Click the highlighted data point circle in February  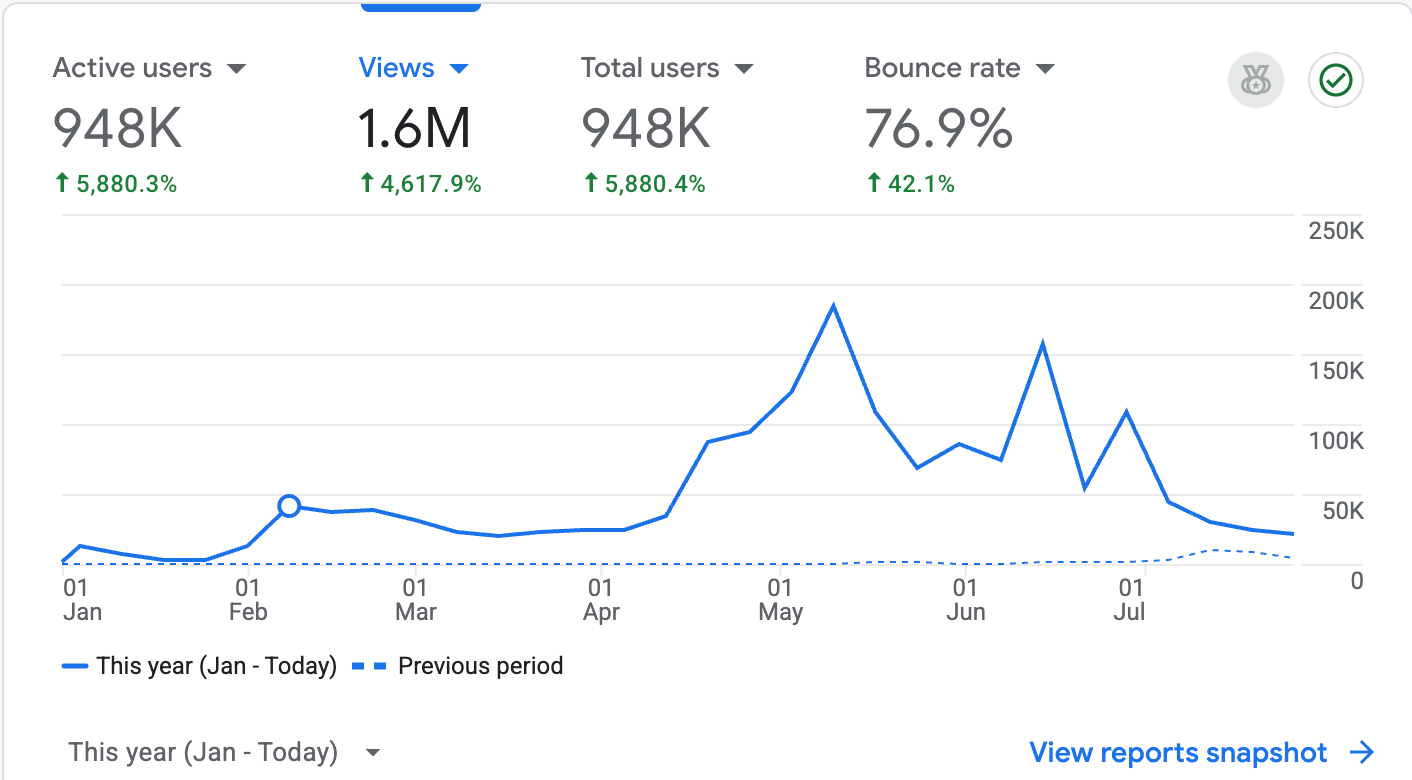[289, 506]
